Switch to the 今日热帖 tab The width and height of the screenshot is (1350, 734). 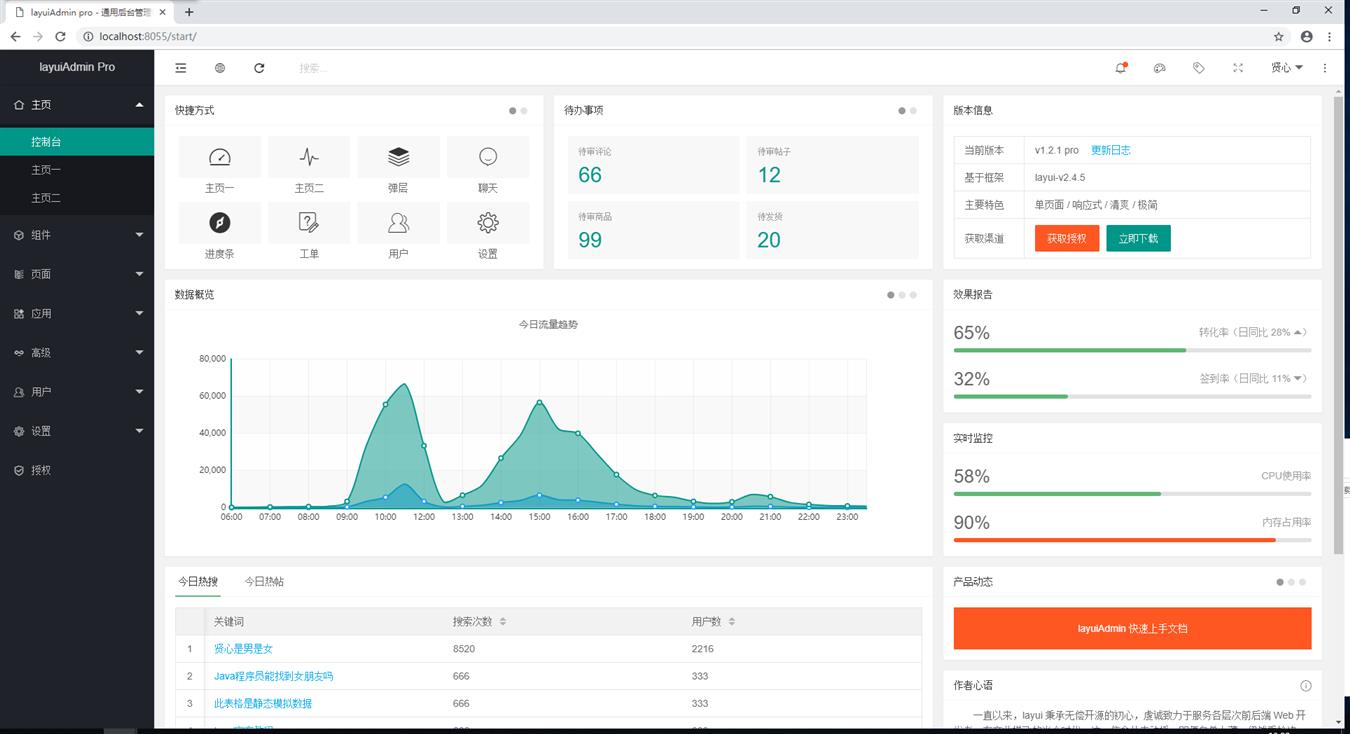coord(264,581)
